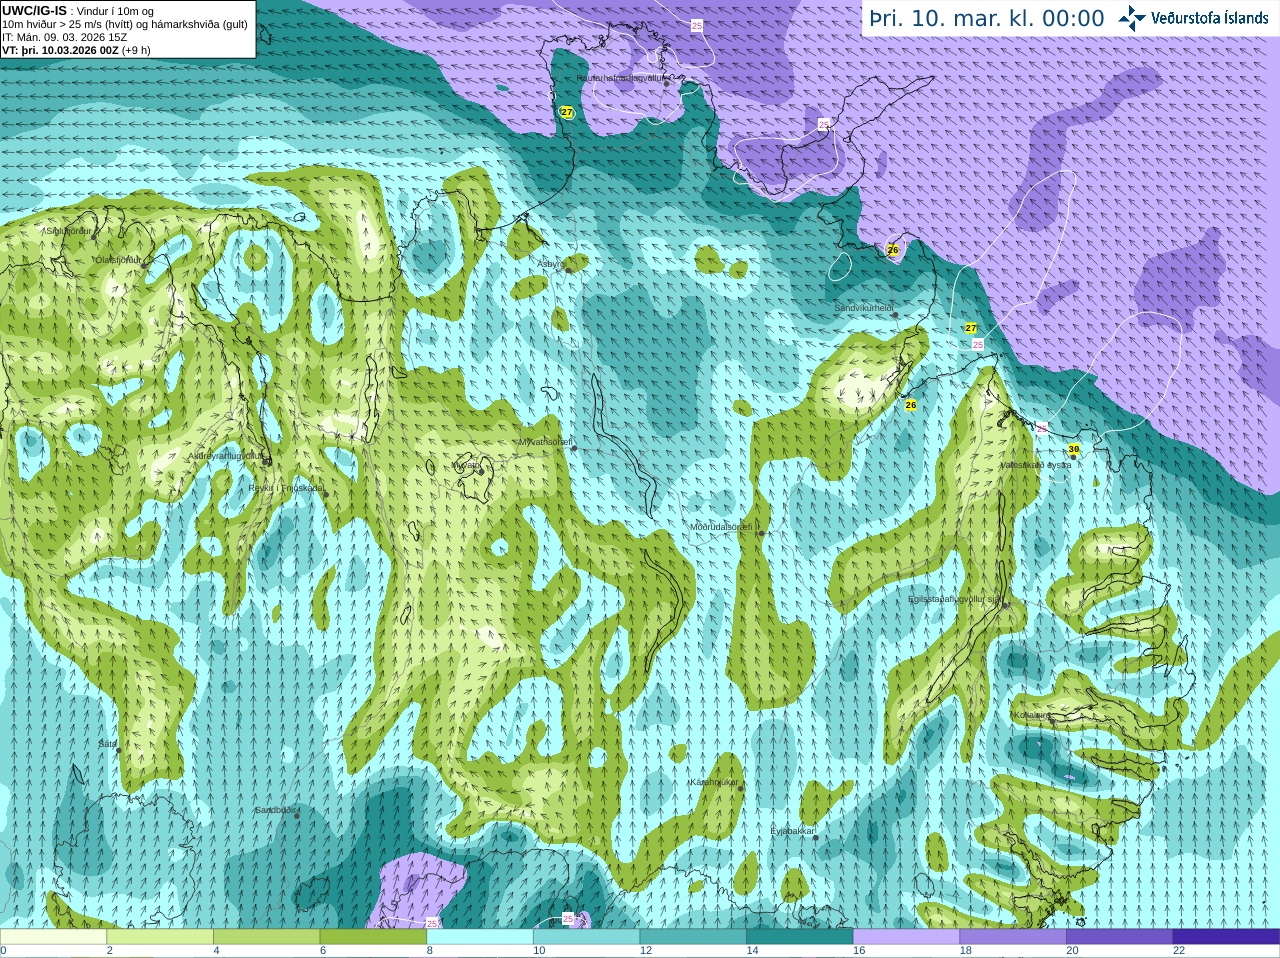The image size is (1280, 958).
Task: Click the 0–2 m/s palest colour swatch
Action: point(53,937)
